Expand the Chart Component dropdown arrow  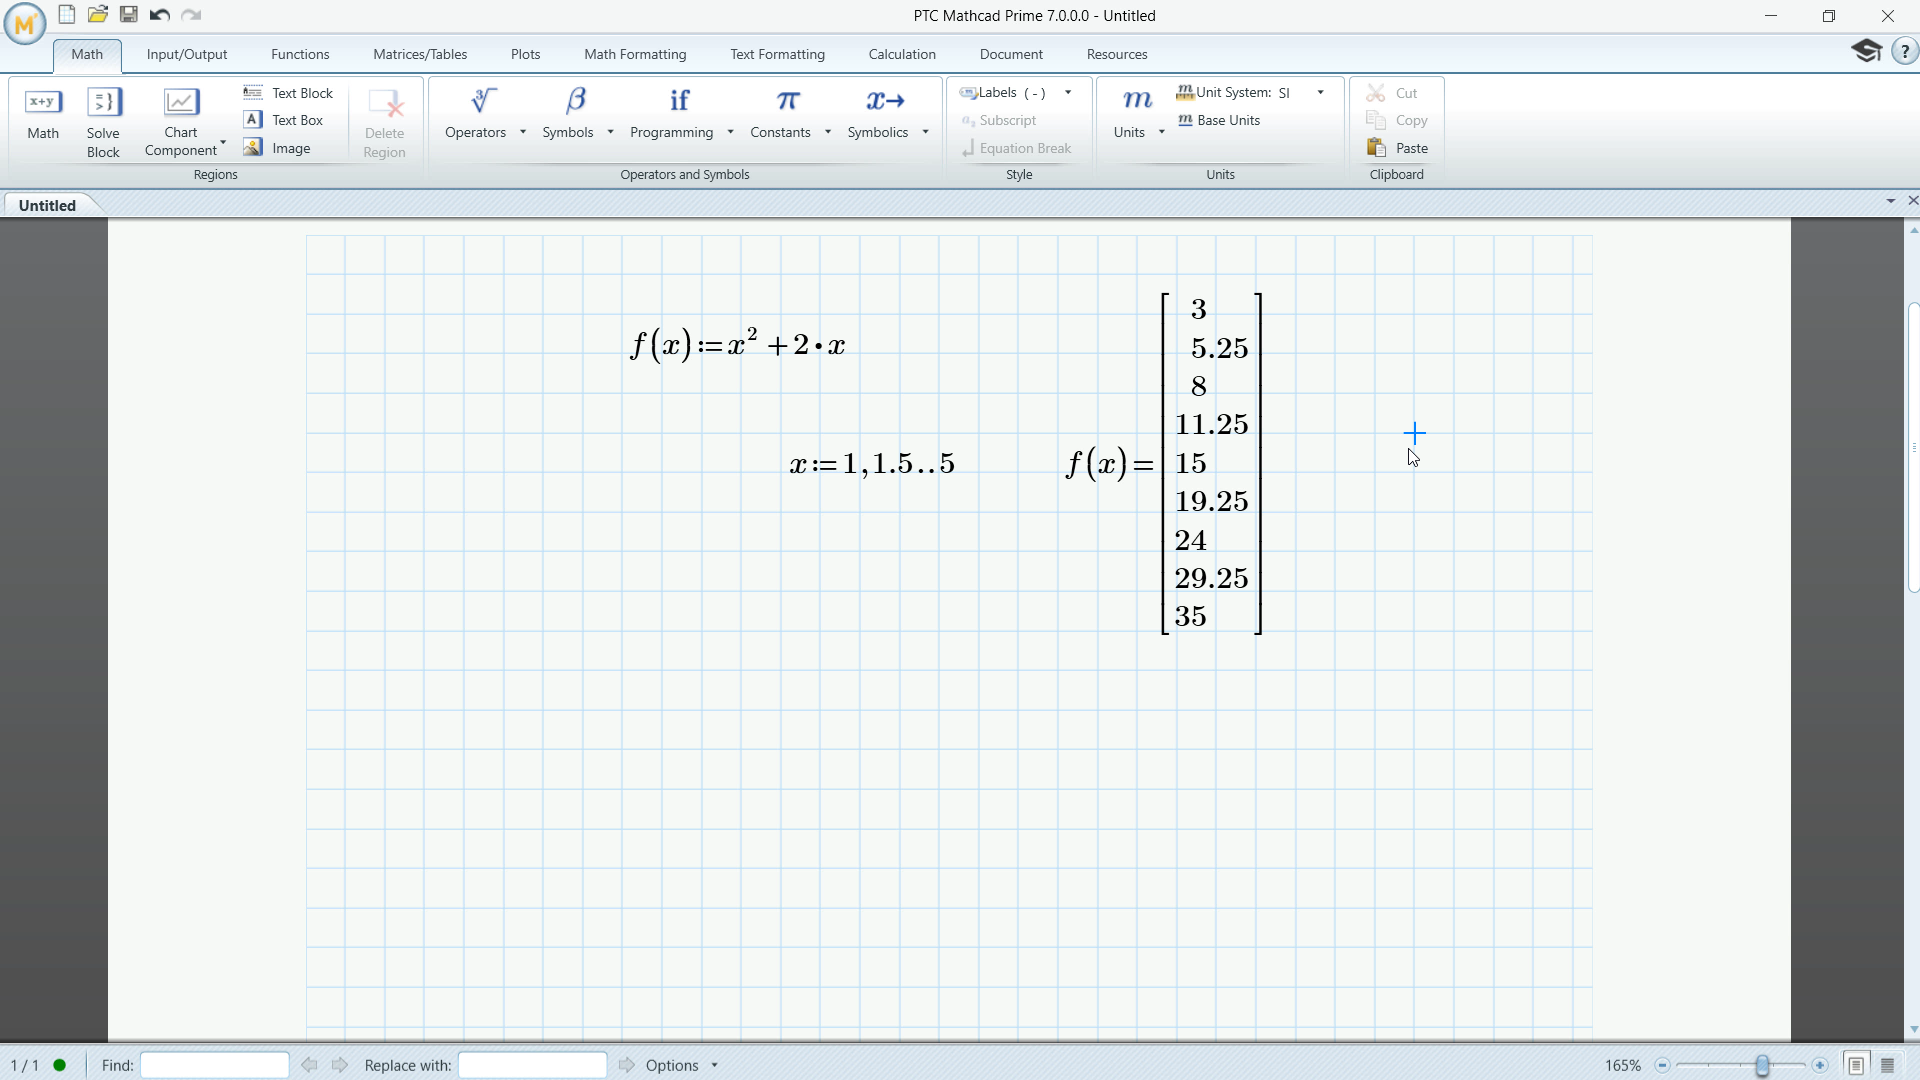click(x=223, y=143)
